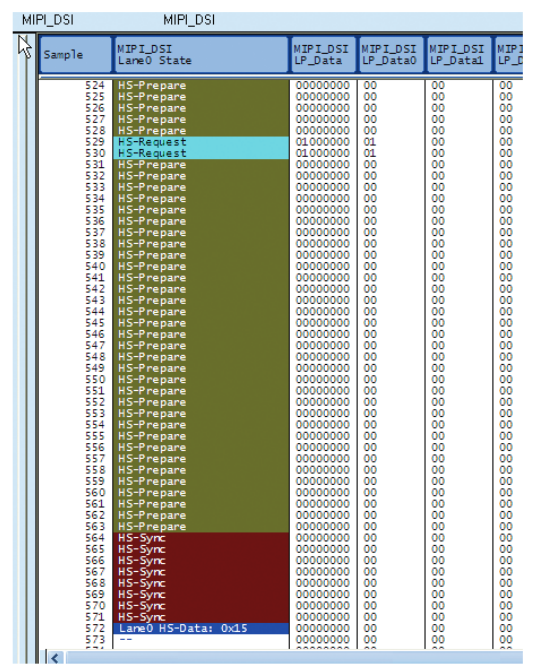Viewport: 543px width, 672px height.
Task: Select the MIPI_DSI Lane0 State column header
Action: tap(201, 55)
